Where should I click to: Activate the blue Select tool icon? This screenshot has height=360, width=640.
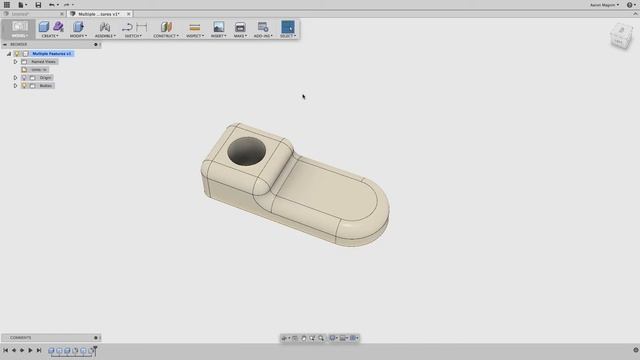click(288, 27)
